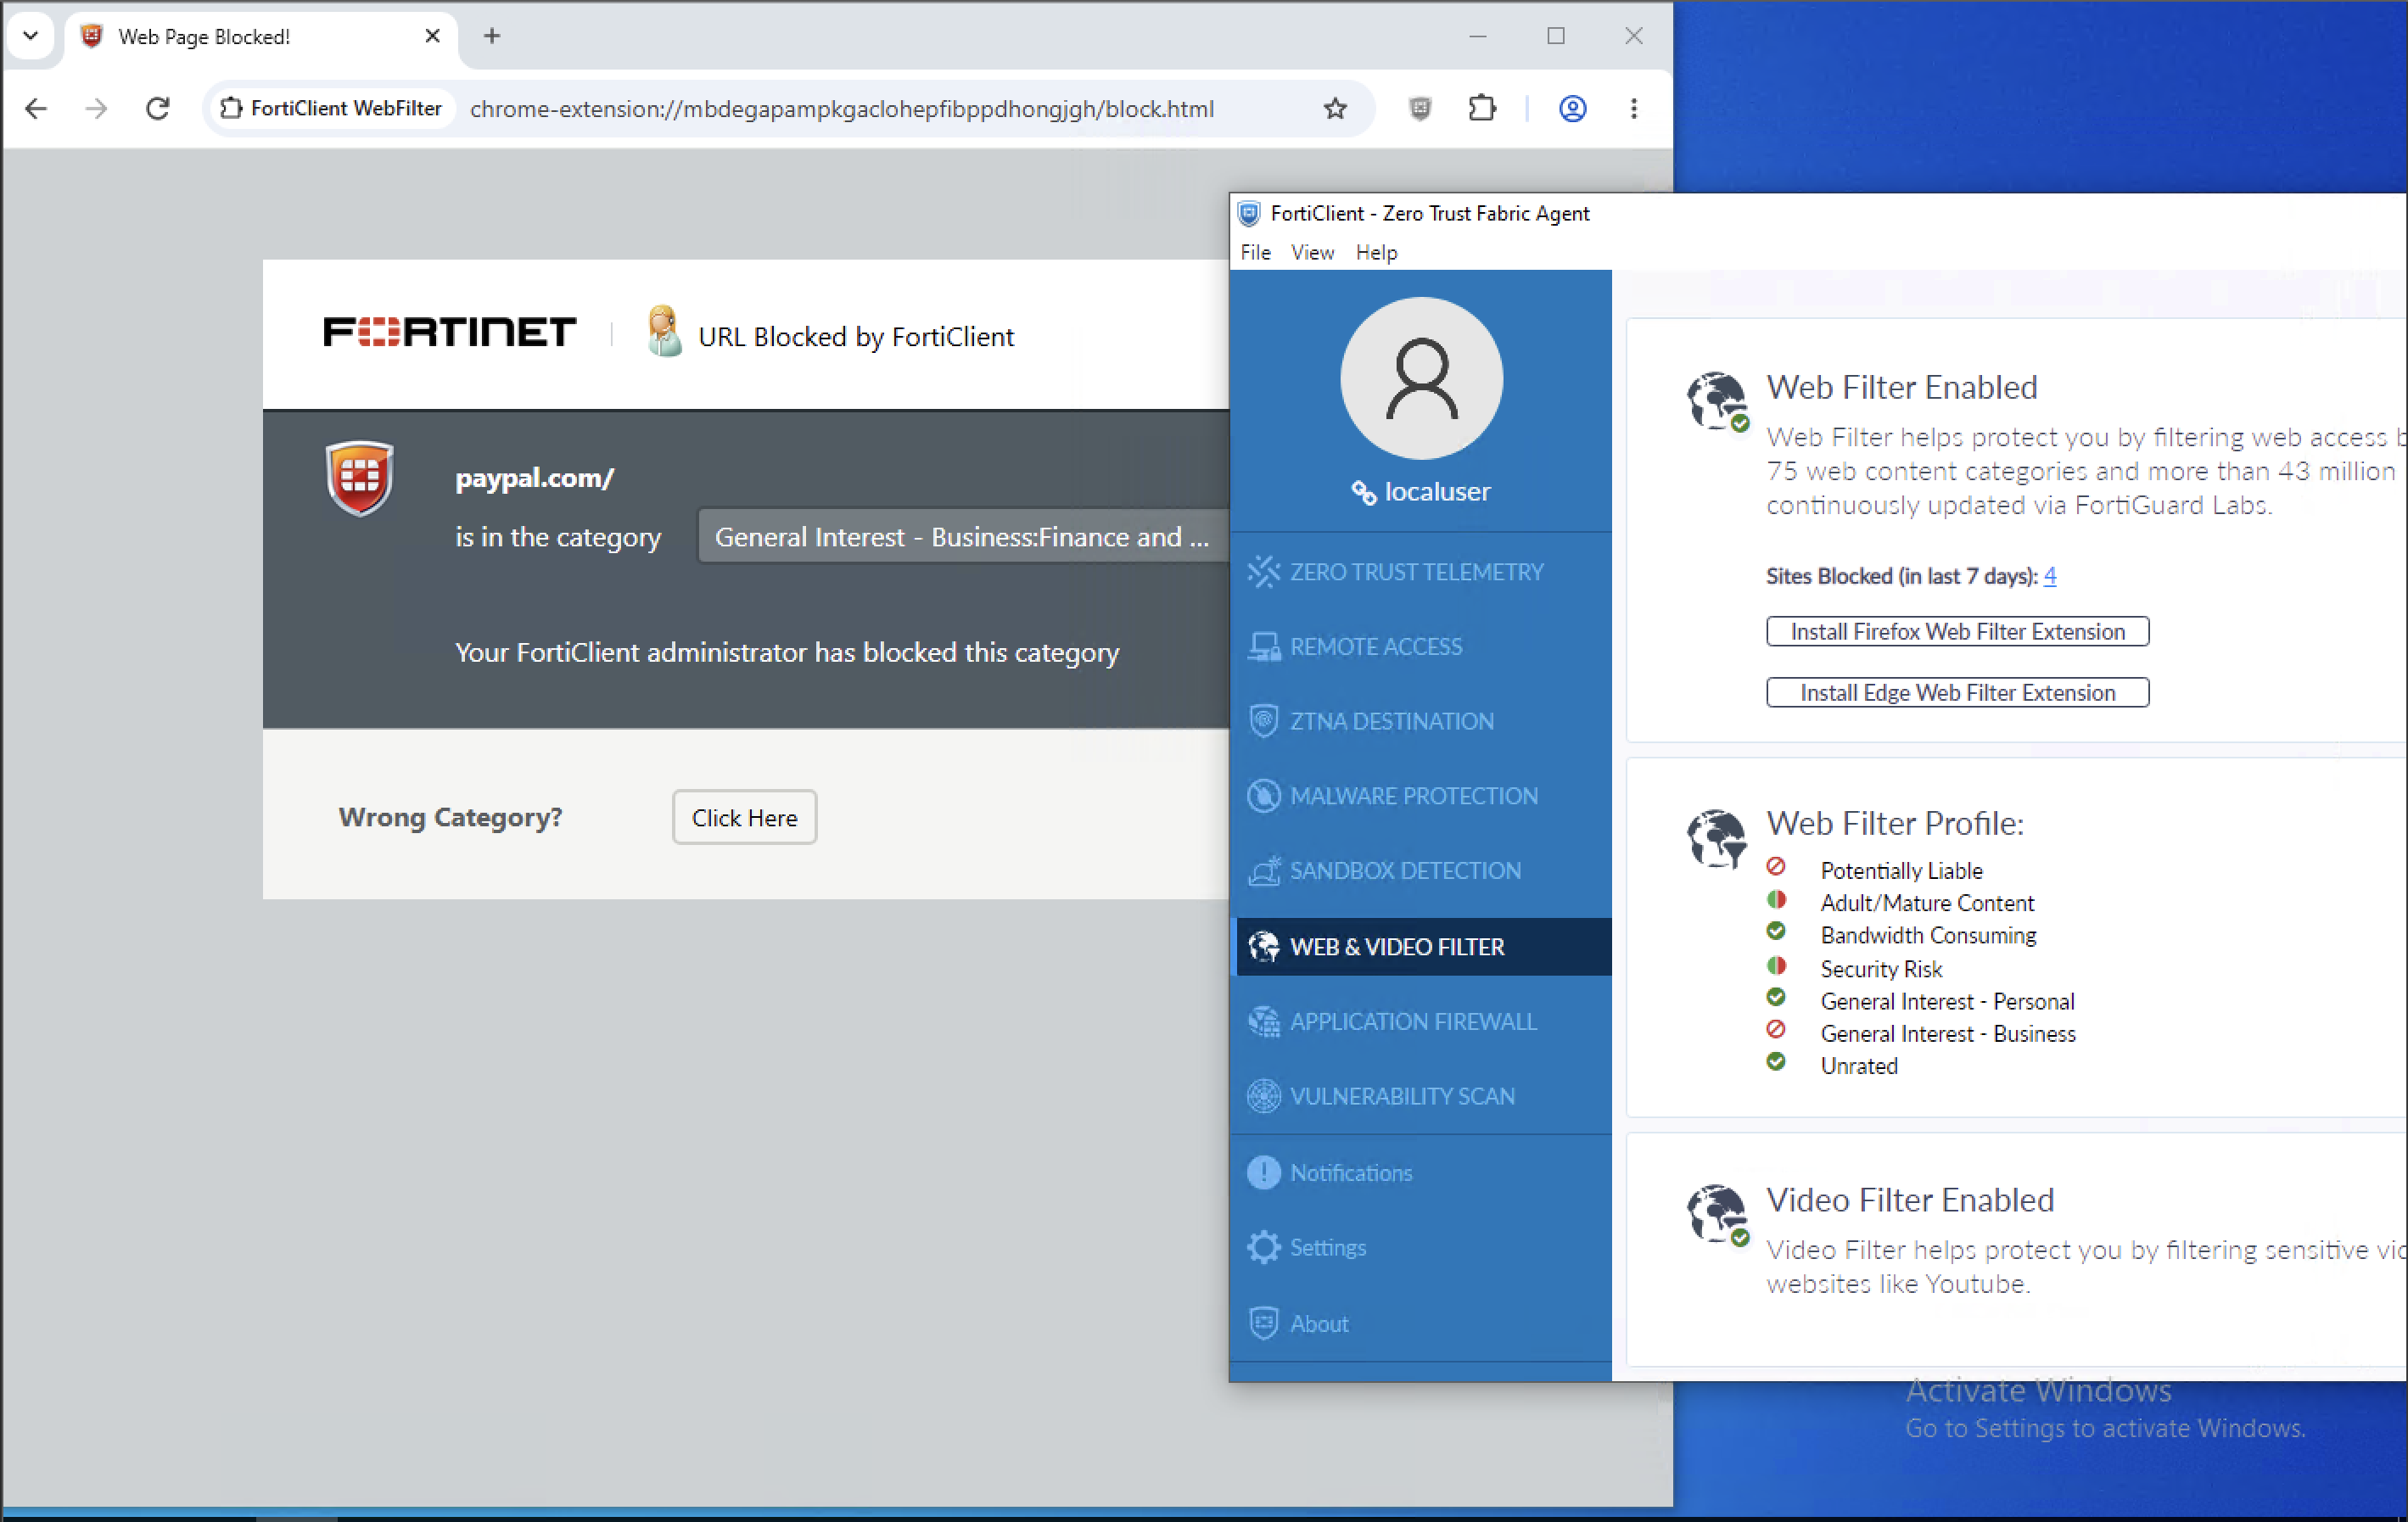Viewport: 2408px width, 1522px height.
Task: Open the File menu in FortiClient
Action: point(1255,252)
